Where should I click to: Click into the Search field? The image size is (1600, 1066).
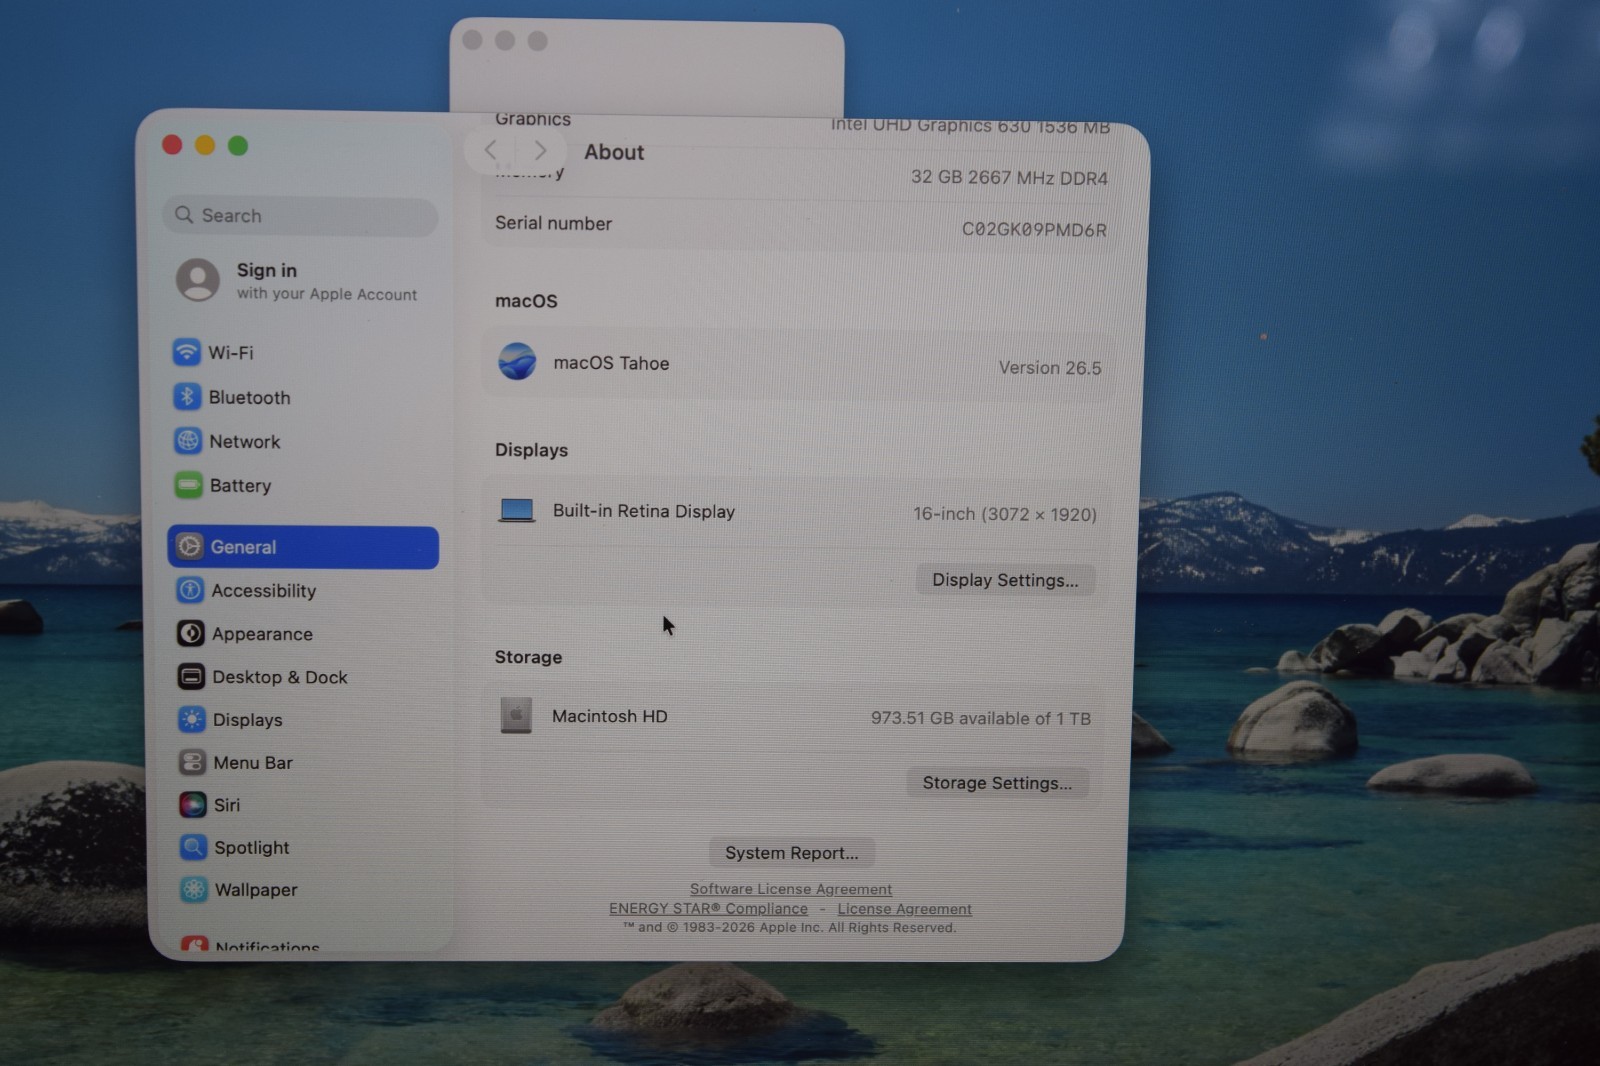[x=300, y=215]
